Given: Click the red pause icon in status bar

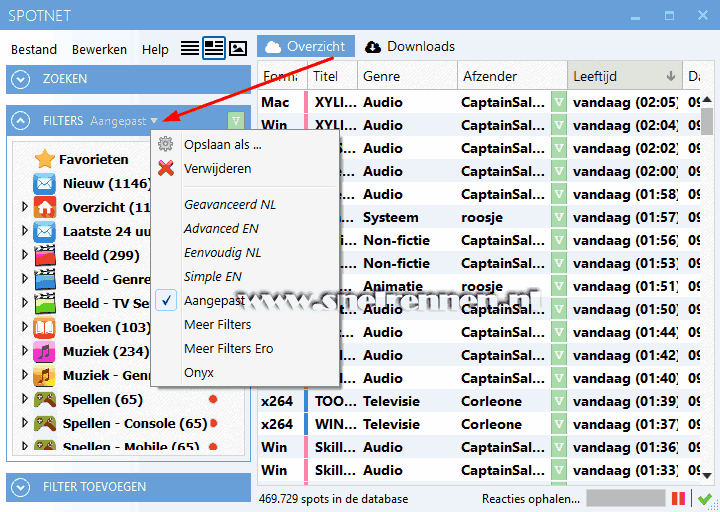Looking at the screenshot, I should pos(678,498).
